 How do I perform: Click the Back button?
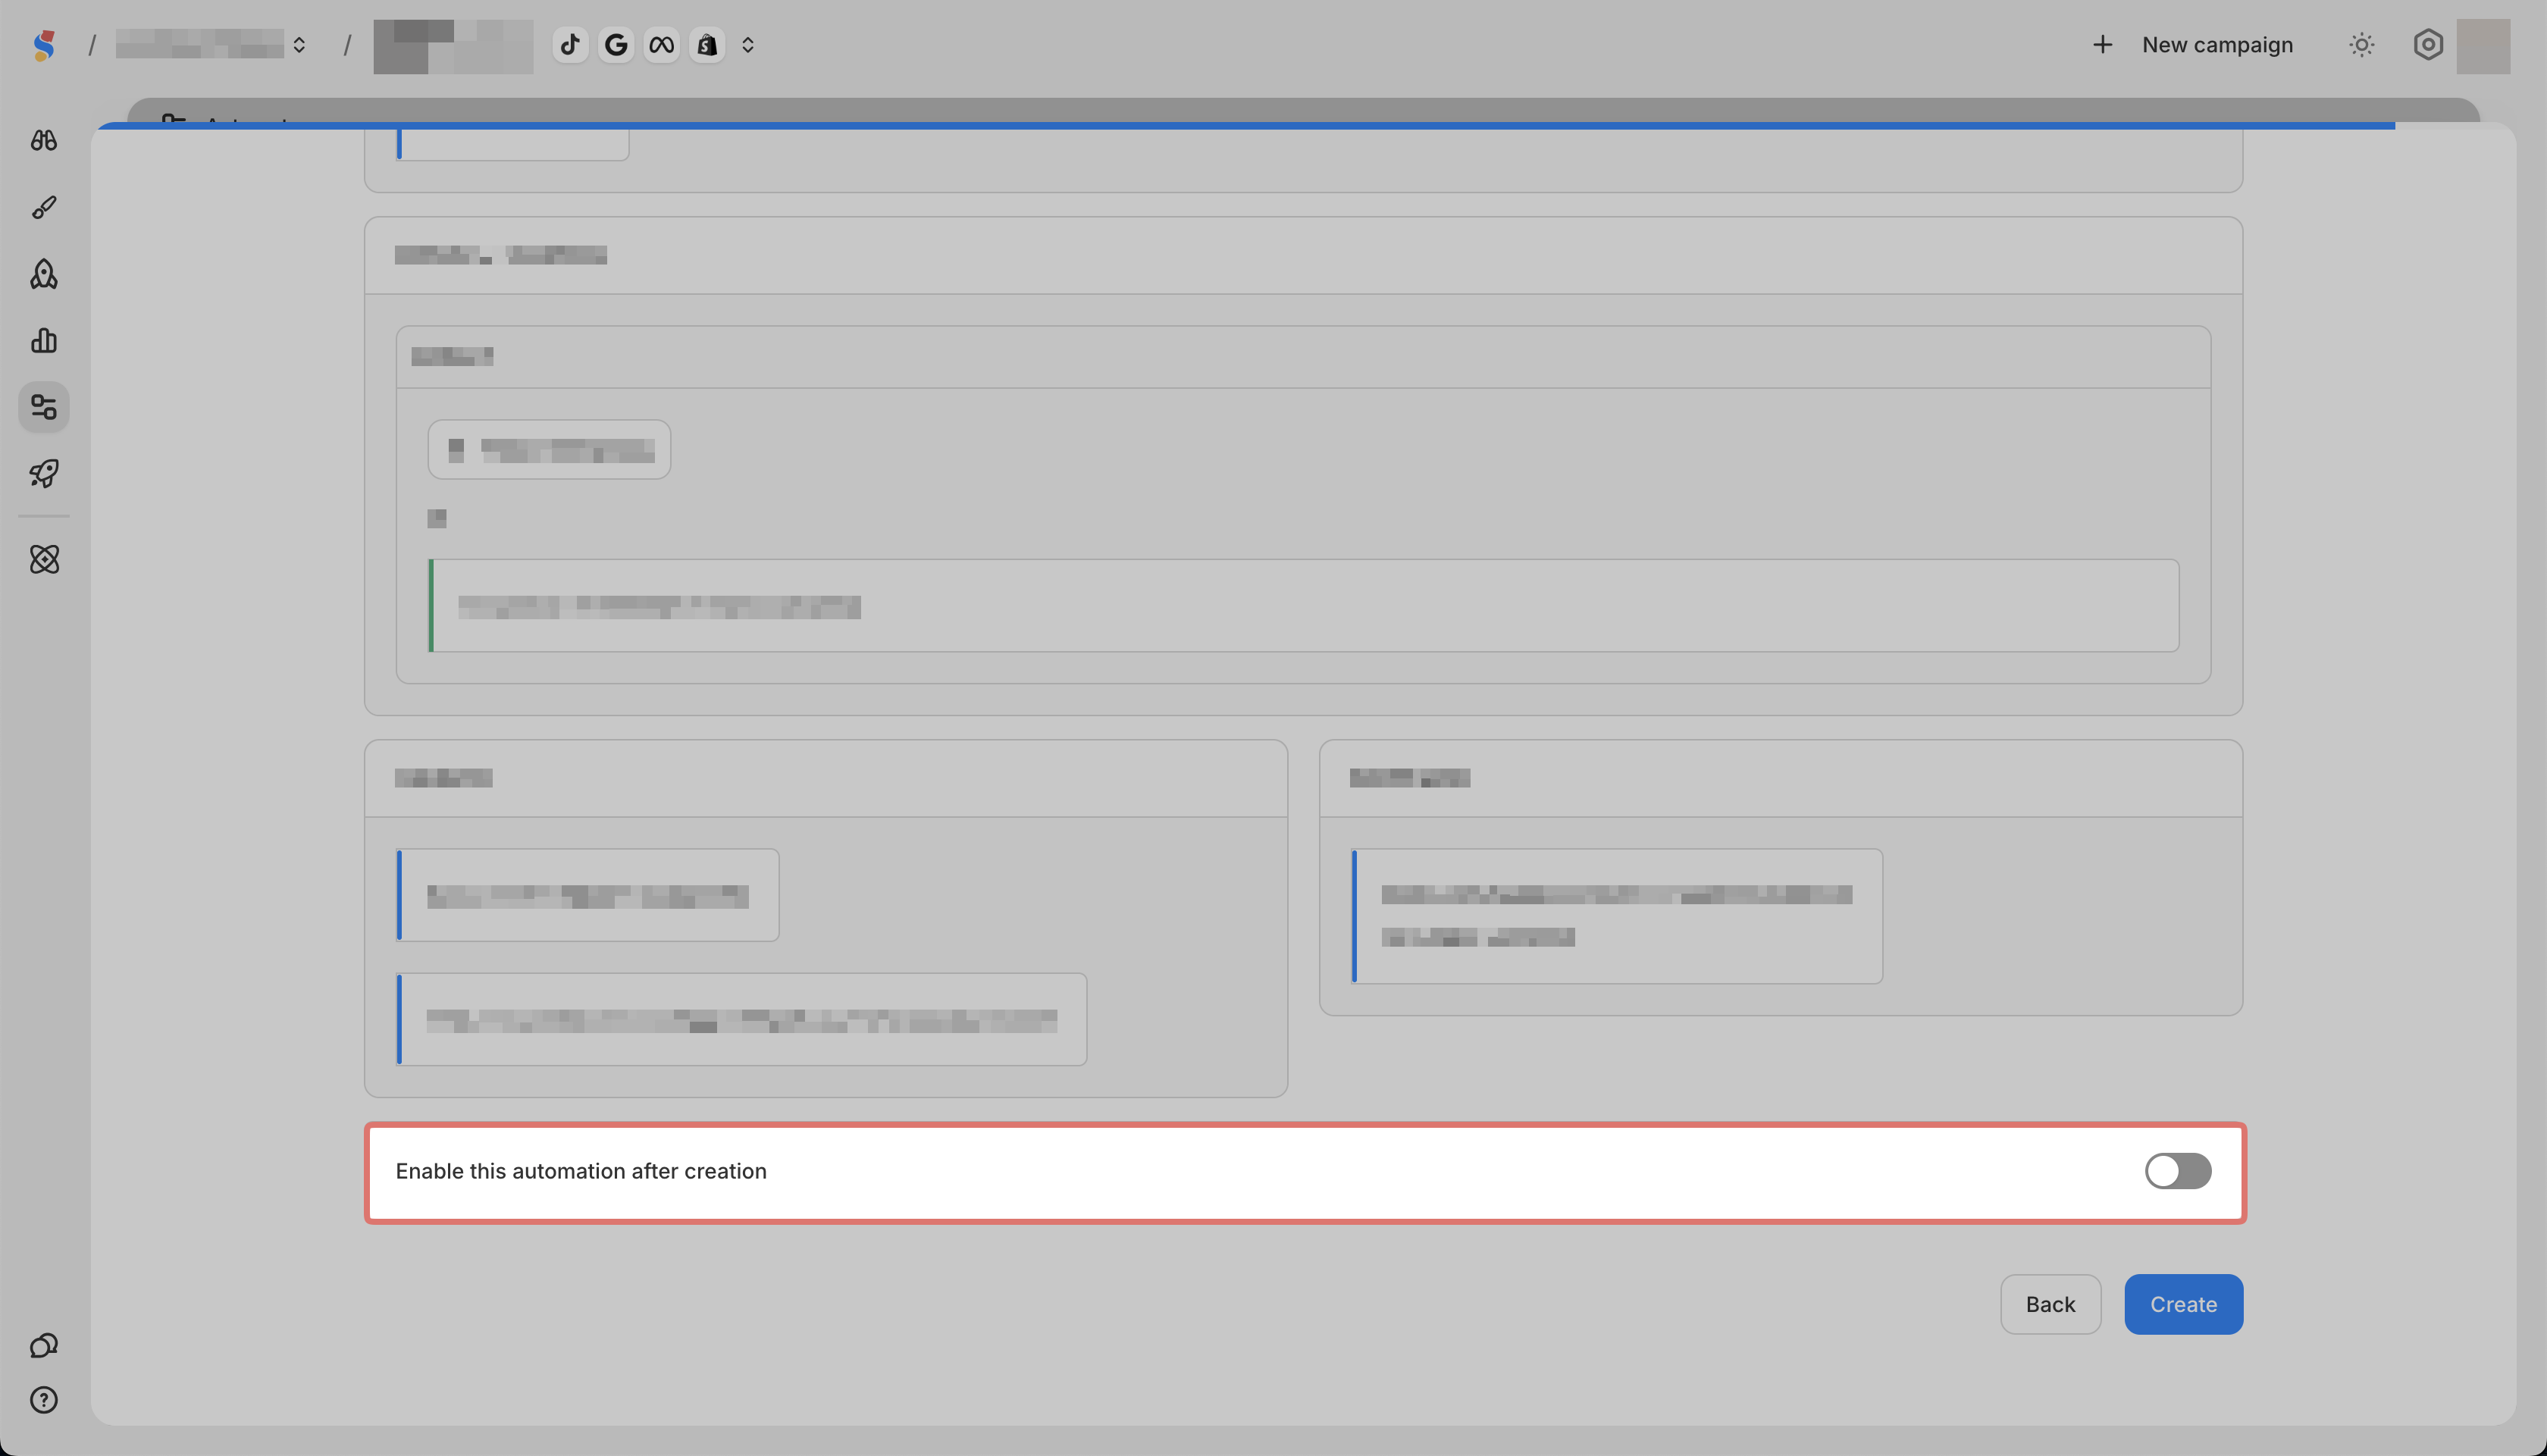pyautogui.click(x=2050, y=1304)
